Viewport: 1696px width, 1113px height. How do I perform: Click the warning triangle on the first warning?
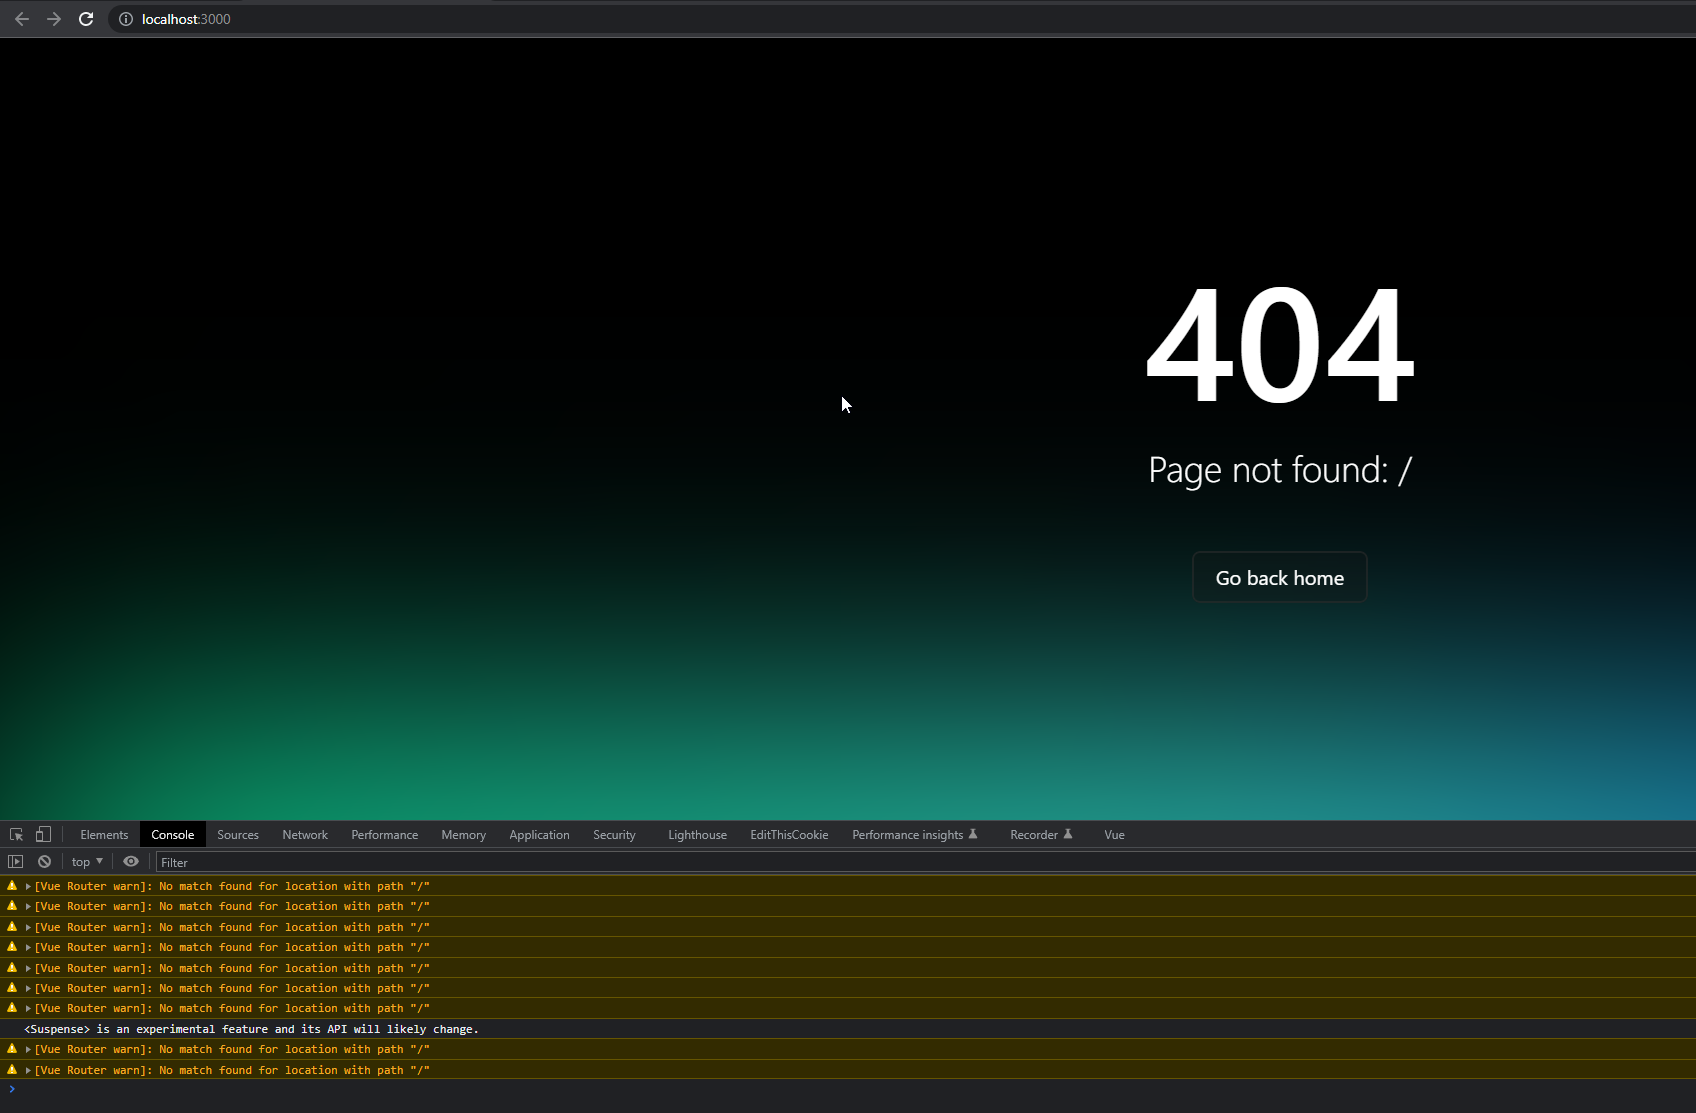pyautogui.click(x=11, y=885)
